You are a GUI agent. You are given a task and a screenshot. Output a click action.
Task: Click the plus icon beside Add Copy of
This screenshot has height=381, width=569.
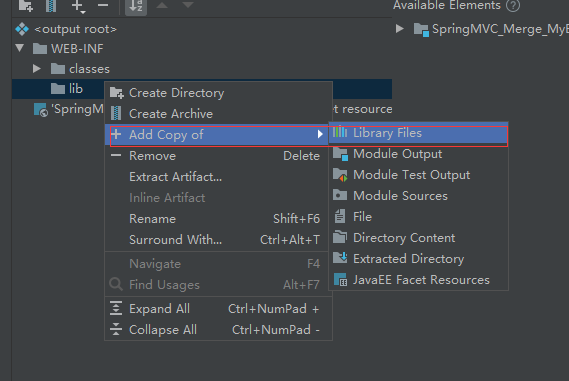[116, 134]
